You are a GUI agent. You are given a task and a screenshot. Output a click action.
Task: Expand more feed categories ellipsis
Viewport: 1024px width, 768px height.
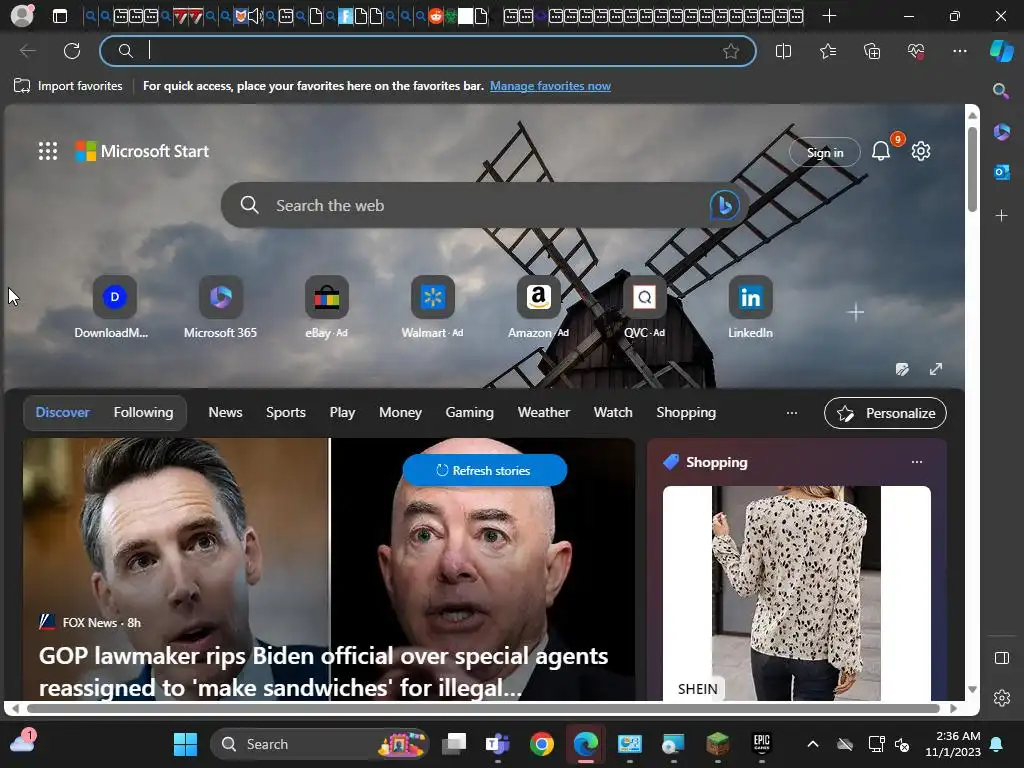tap(792, 413)
